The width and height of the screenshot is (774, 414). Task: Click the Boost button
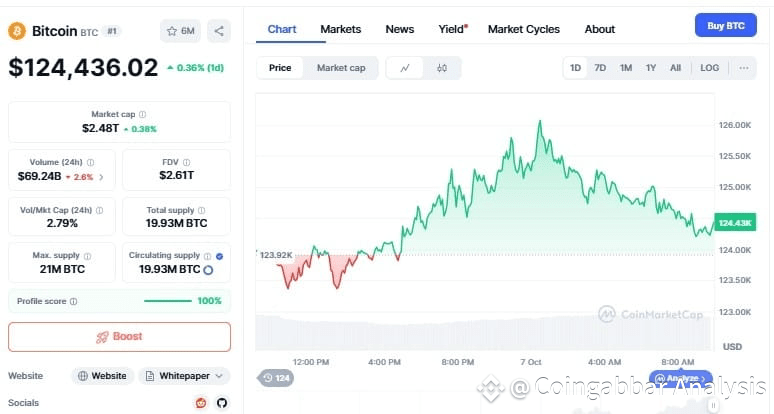pos(119,336)
